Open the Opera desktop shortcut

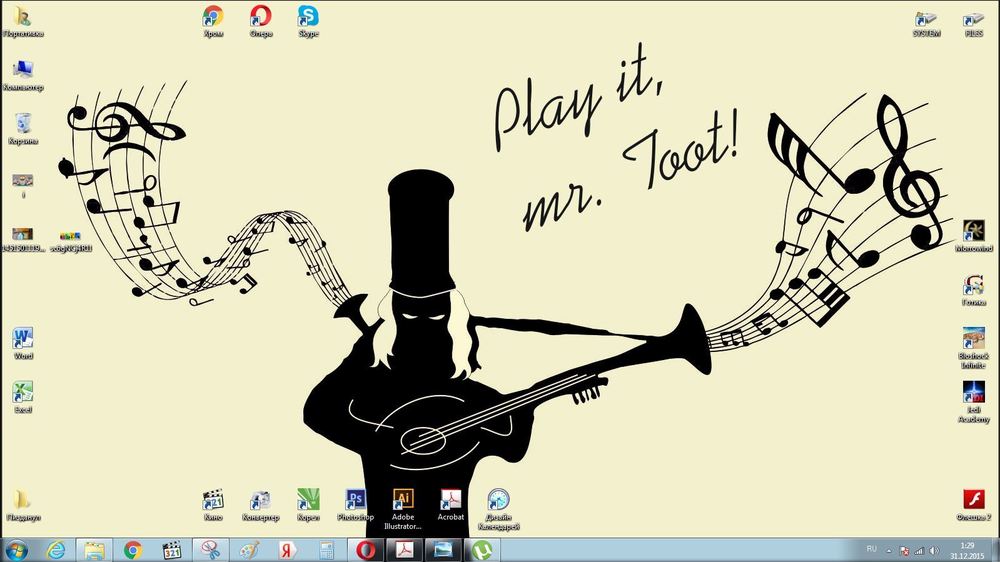click(x=261, y=17)
